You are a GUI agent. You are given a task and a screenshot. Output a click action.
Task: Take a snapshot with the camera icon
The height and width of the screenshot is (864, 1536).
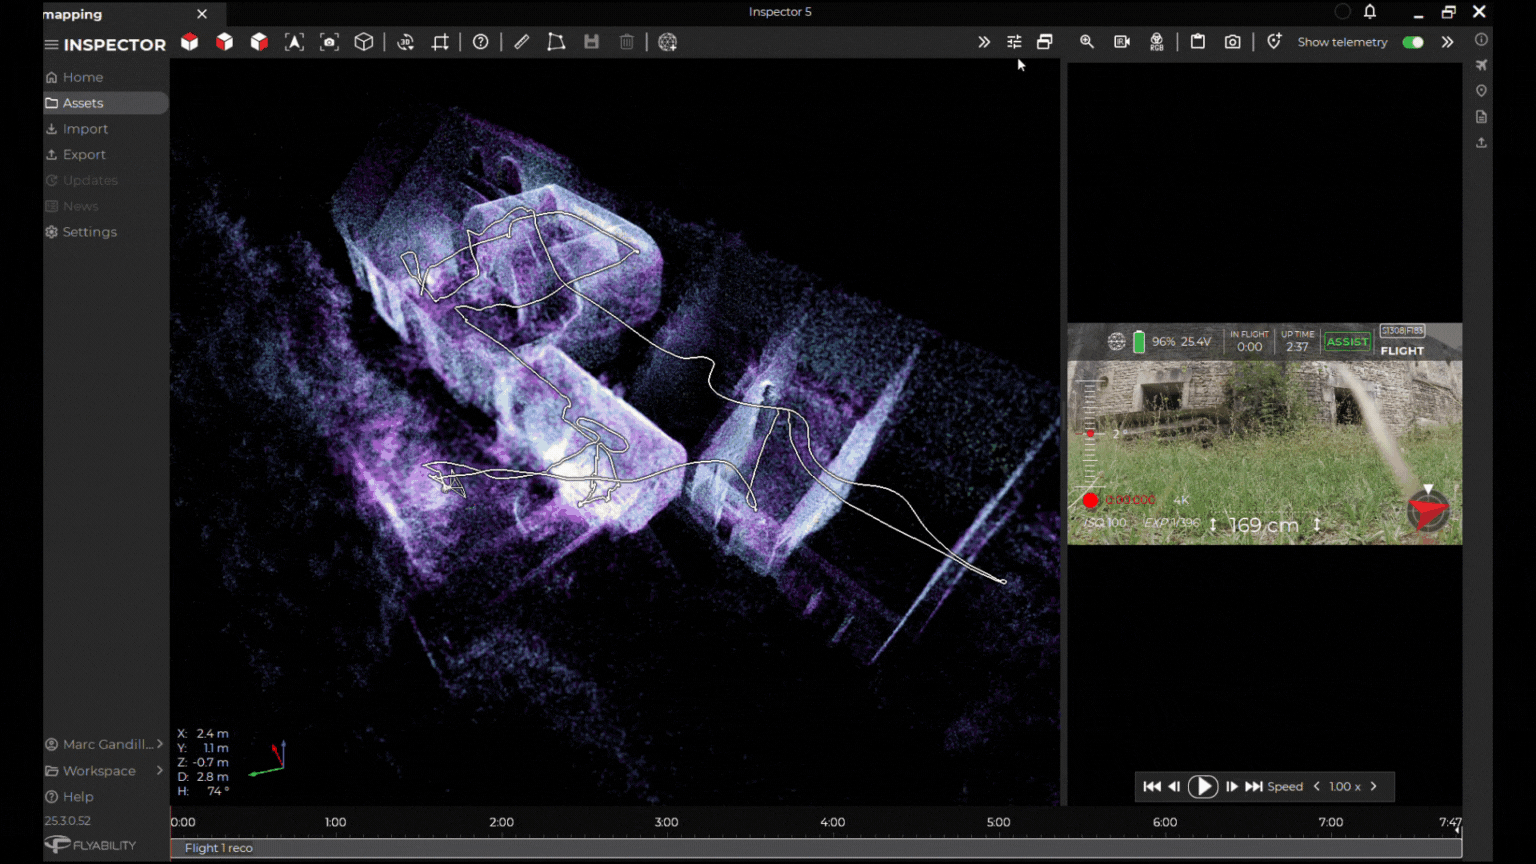[1232, 42]
